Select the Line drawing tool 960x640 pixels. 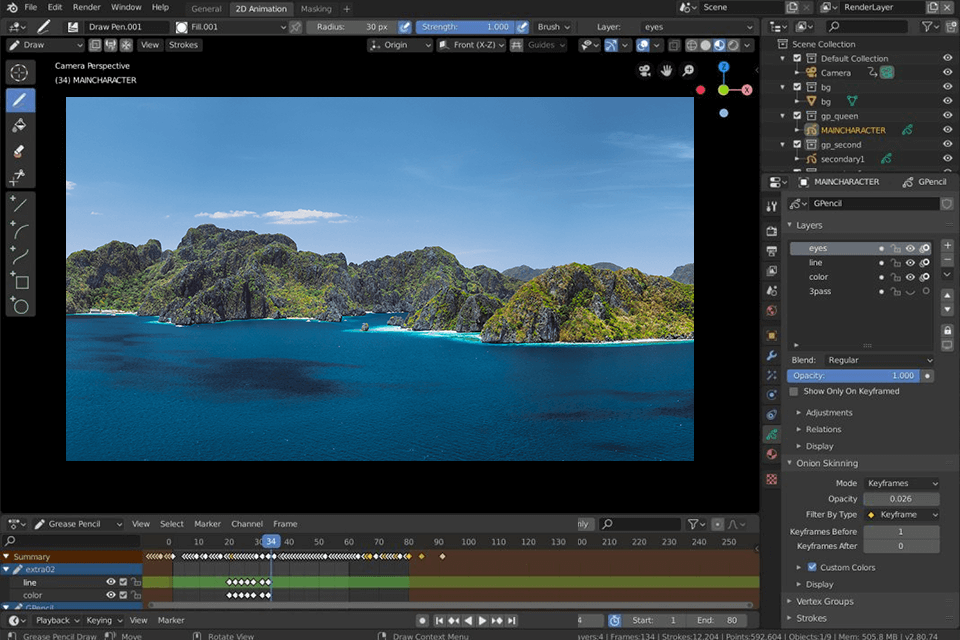(20, 205)
